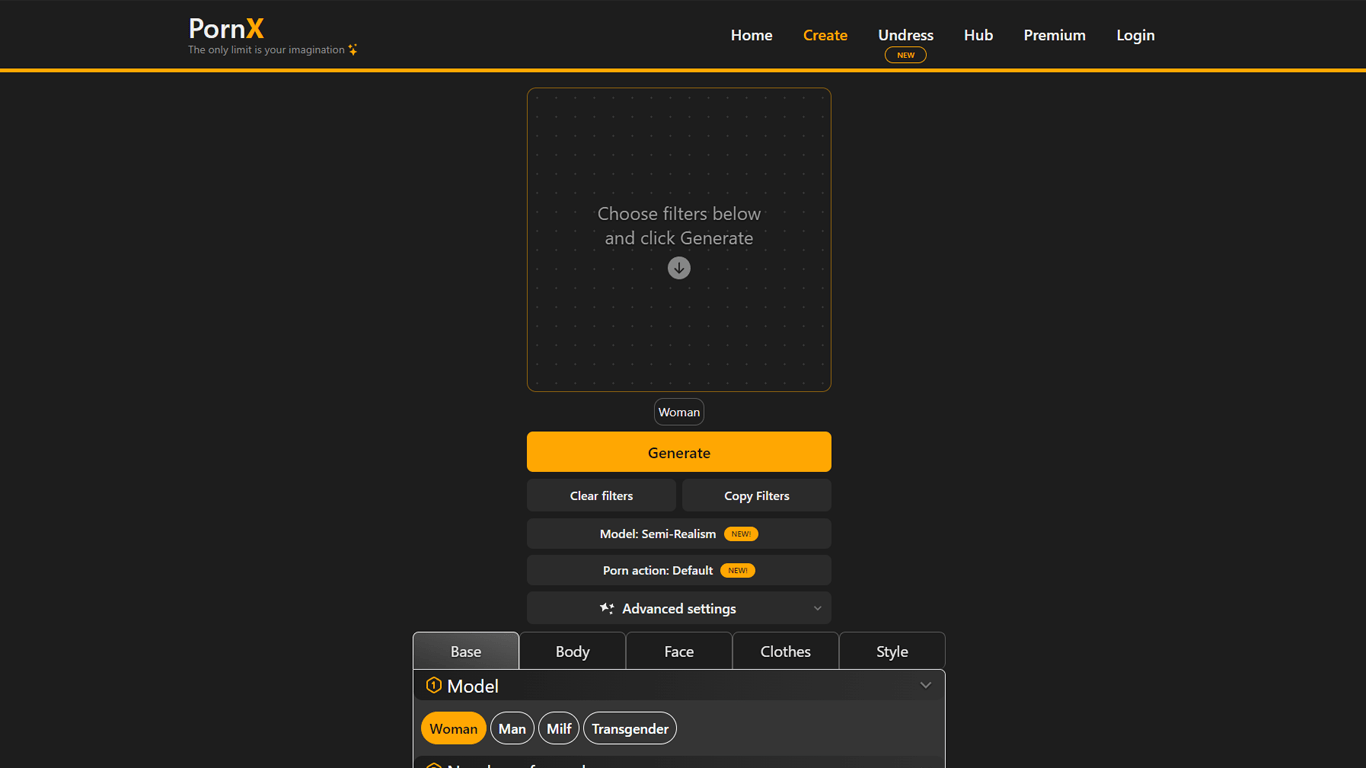Viewport: 1366px width, 768px height.
Task: Choose the Transgender model option
Action: (x=630, y=729)
